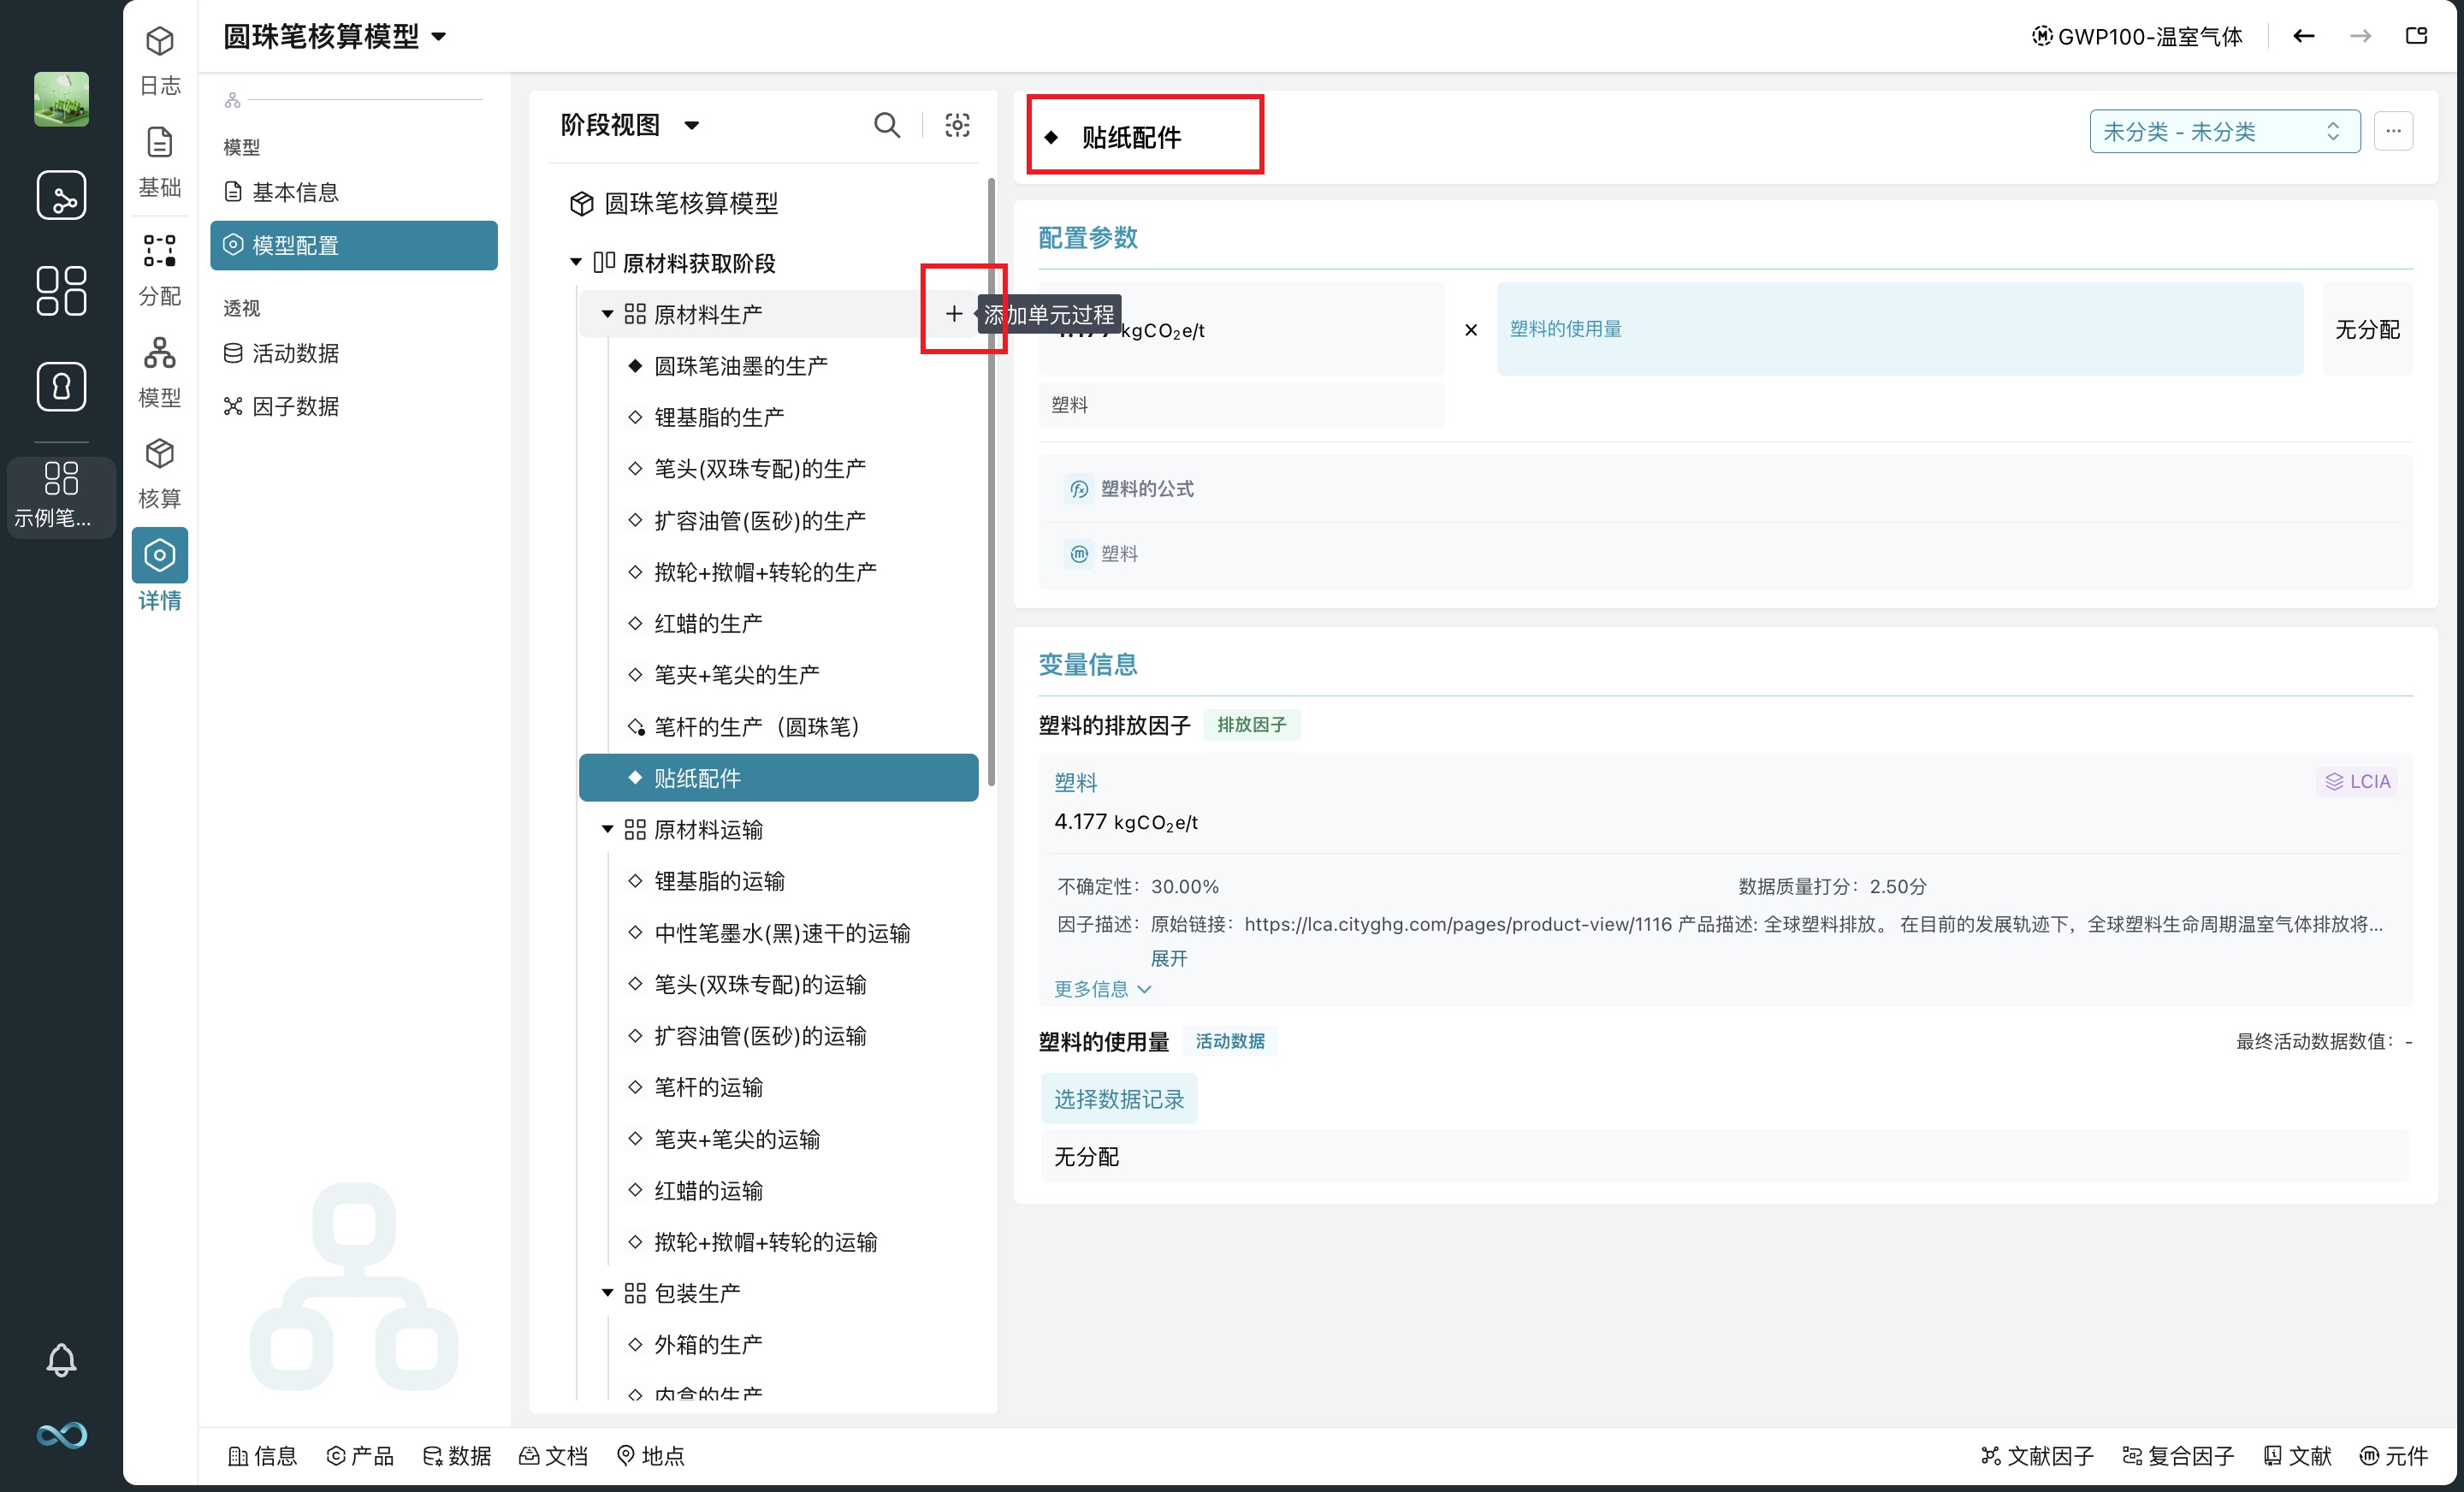Viewport: 2464px width, 1492px height.
Task: Click the 选择数据记录 button
Action: [1118, 1099]
